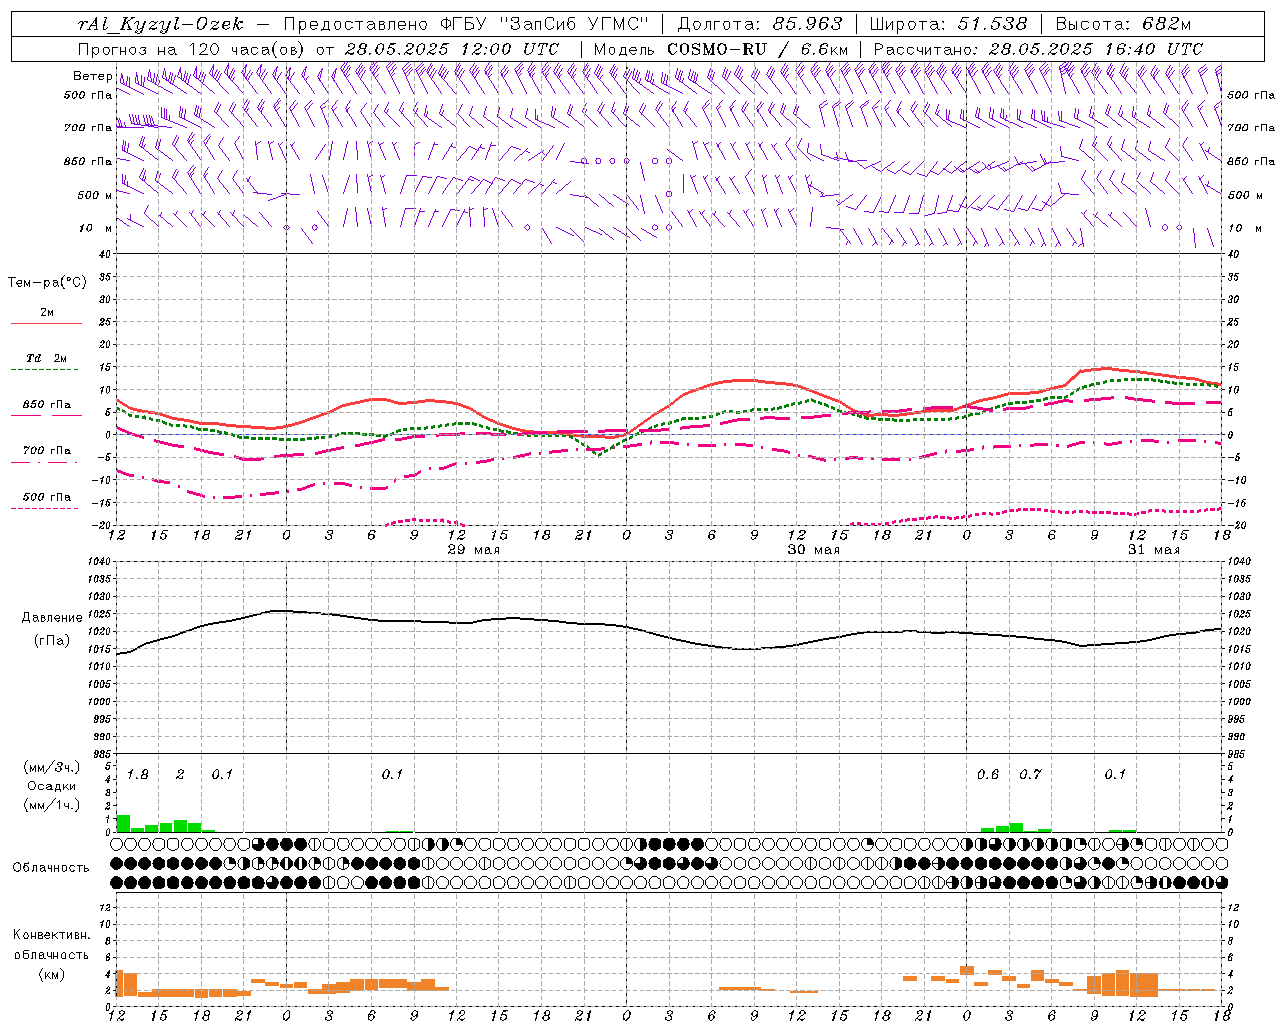This screenshot has width=1280, height=1024.
Task: Click the 'Широта: 51.538' latitude value
Action: click(x=949, y=24)
